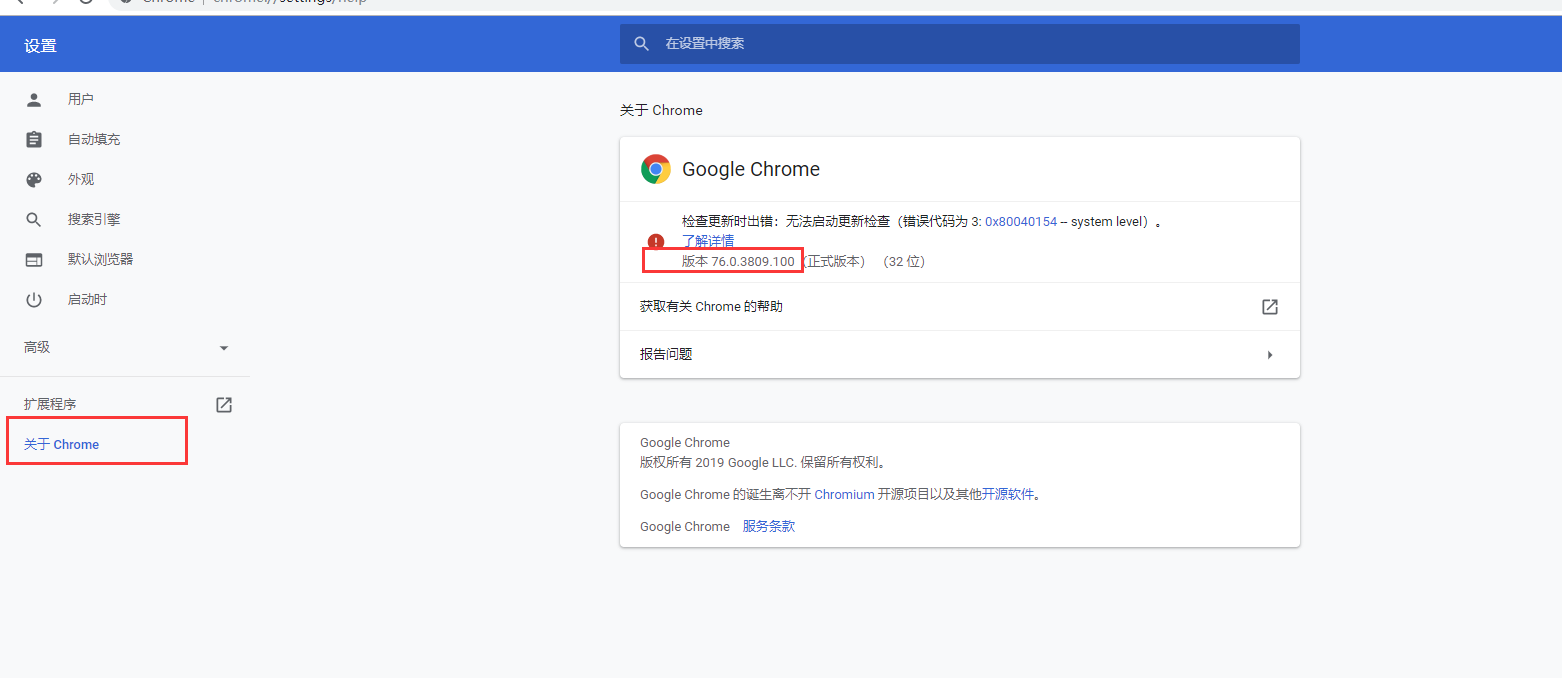Select 设置 in the header
Image resolution: width=1562 pixels, height=678 pixels.
(40, 45)
